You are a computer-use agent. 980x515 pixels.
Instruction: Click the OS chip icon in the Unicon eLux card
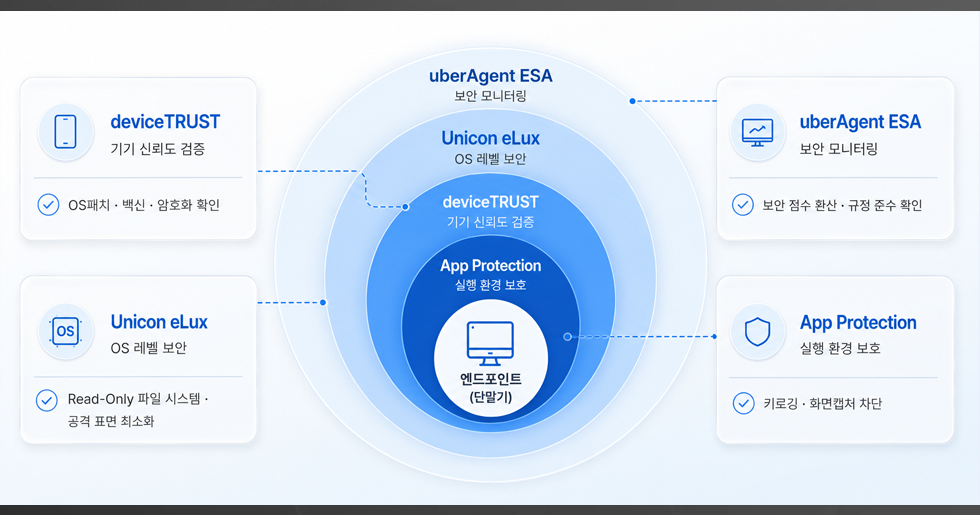coord(66,331)
